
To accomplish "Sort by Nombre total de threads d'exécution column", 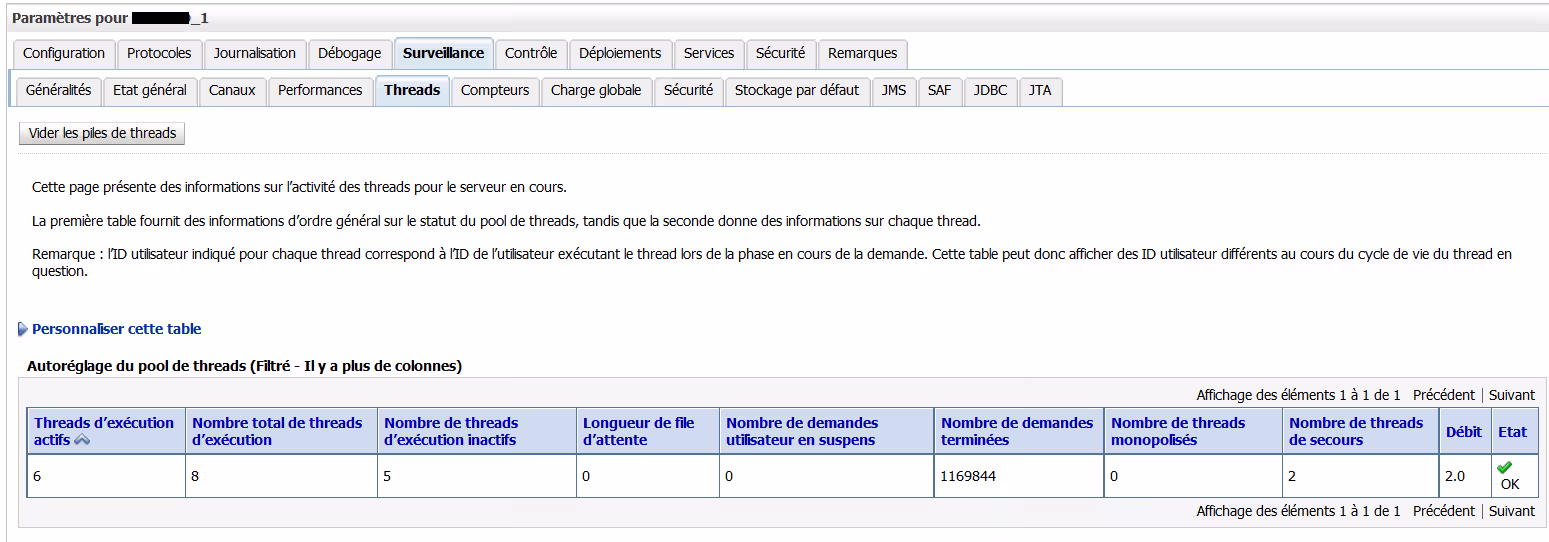I will tap(277, 431).
